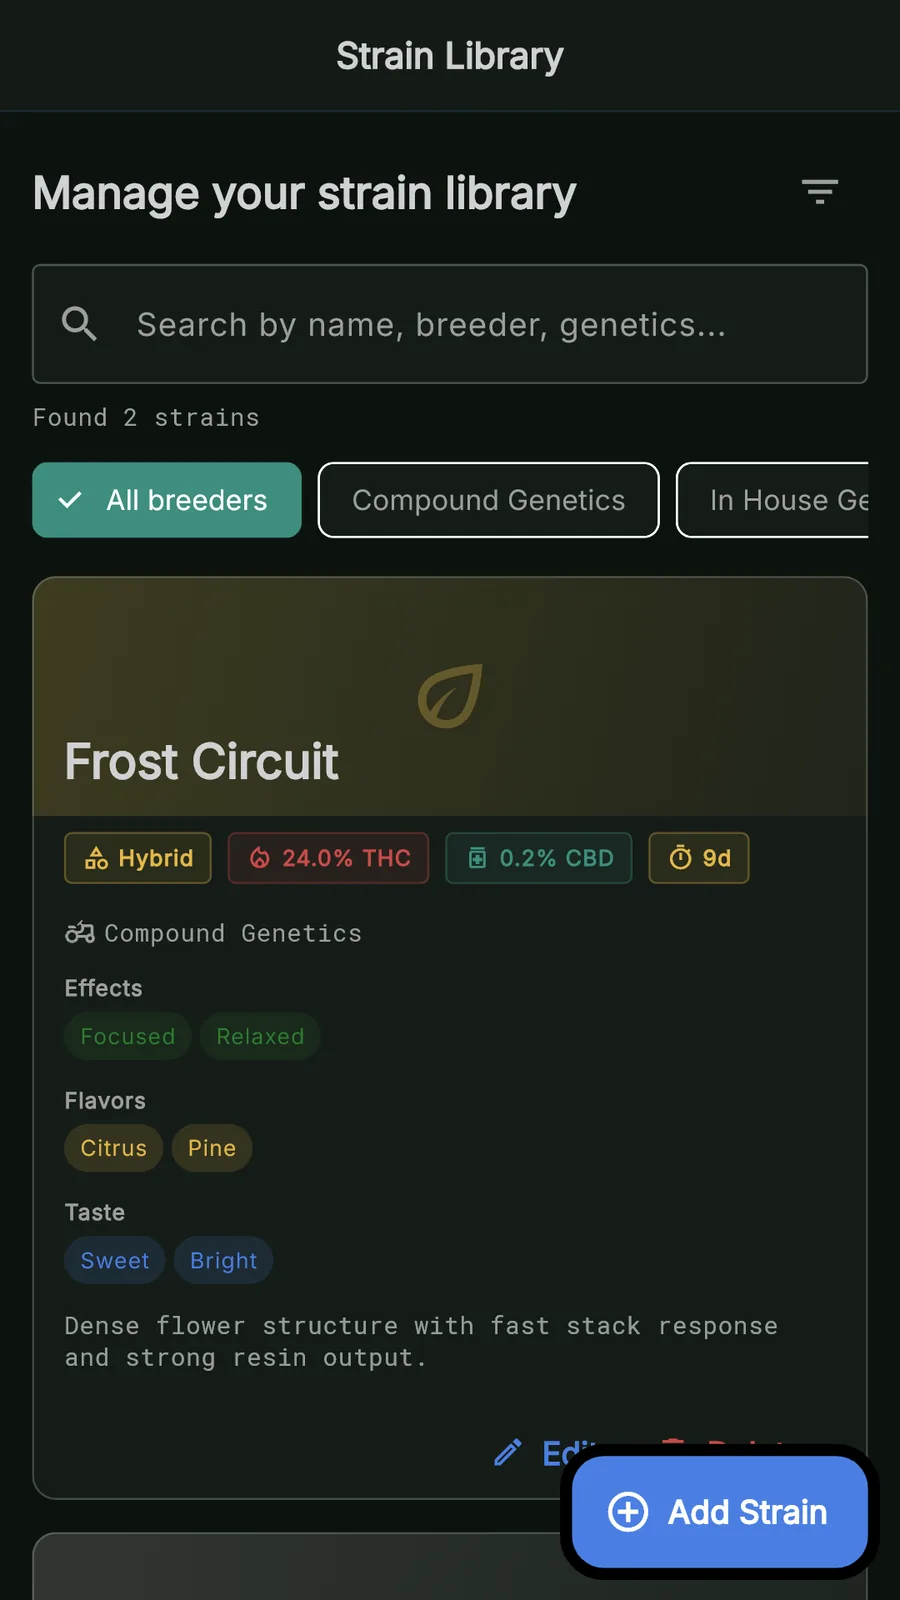Focus the strain search field
This screenshot has height=1600, width=900.
[x=480, y=324]
